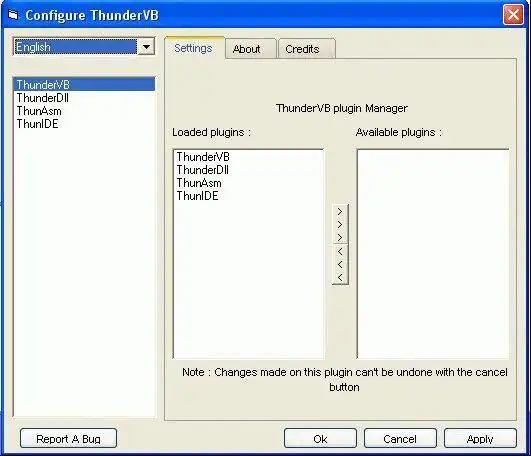531x456 pixels.
Task: Dismiss the dialog with Cancel
Action: (x=400, y=438)
